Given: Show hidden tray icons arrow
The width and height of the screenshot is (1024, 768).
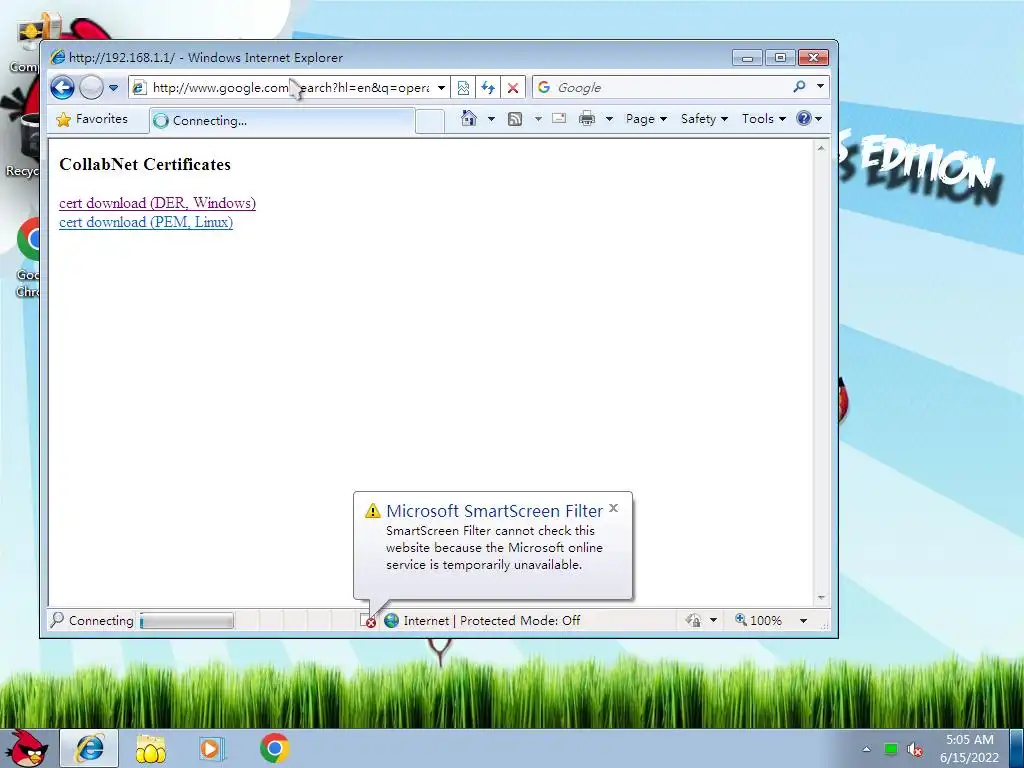Looking at the screenshot, I should coord(866,749).
